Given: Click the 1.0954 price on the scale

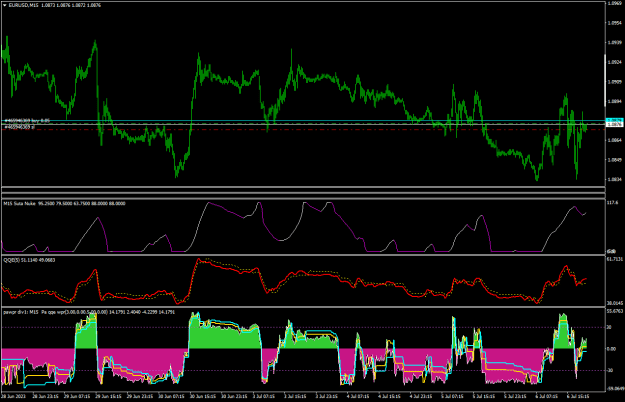Looking at the screenshot, I should point(614,23).
